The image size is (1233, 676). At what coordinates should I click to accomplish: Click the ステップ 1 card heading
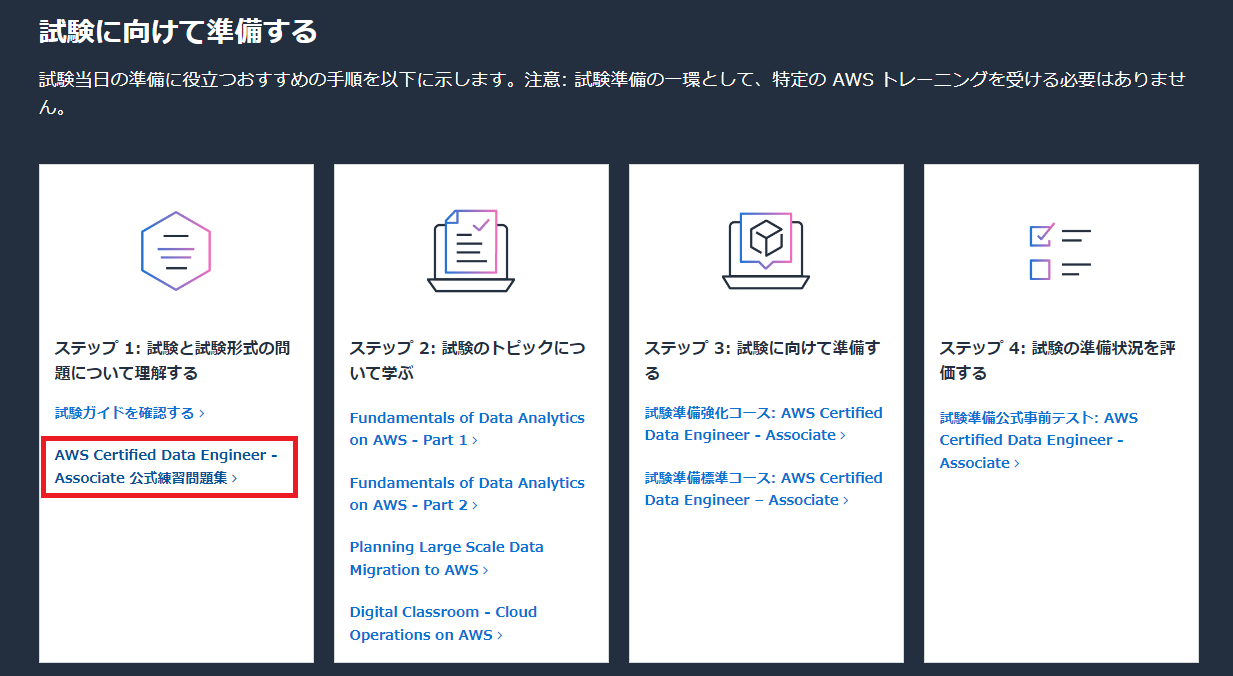click(172, 360)
